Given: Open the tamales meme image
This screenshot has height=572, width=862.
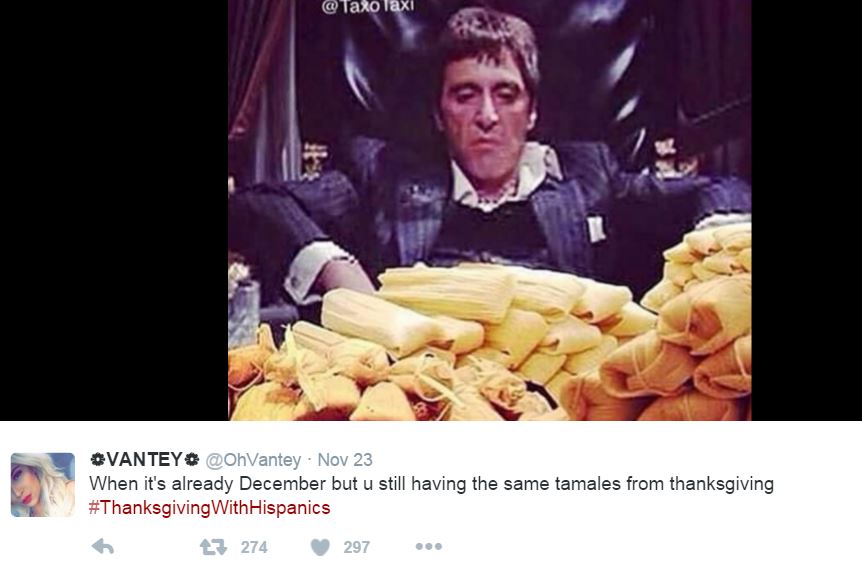Looking at the screenshot, I should coord(490,210).
